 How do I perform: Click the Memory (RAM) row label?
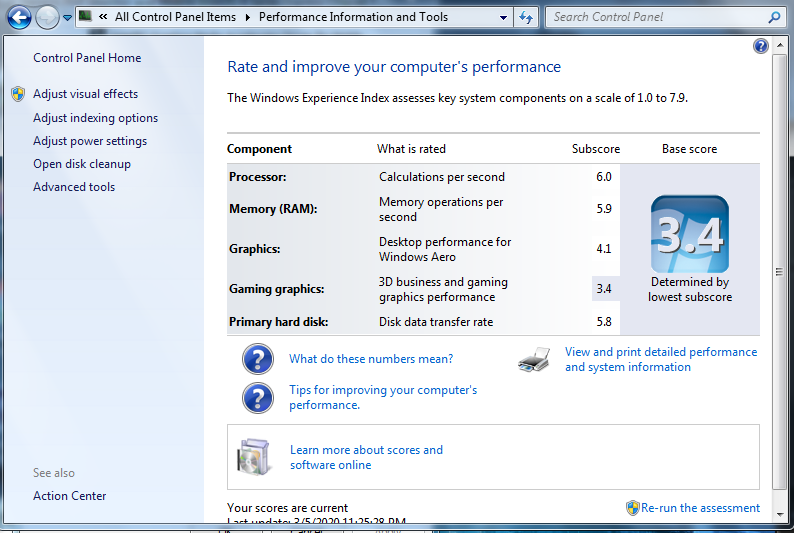click(x=273, y=209)
